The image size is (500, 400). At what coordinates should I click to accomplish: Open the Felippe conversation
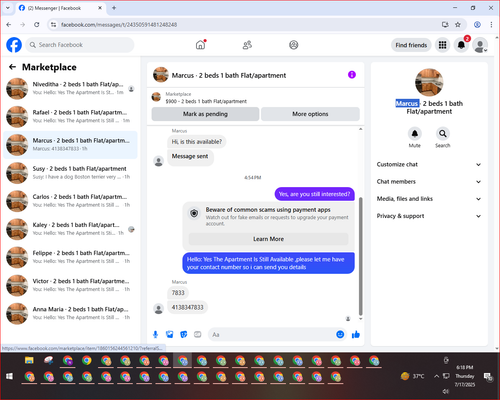click(x=70, y=257)
